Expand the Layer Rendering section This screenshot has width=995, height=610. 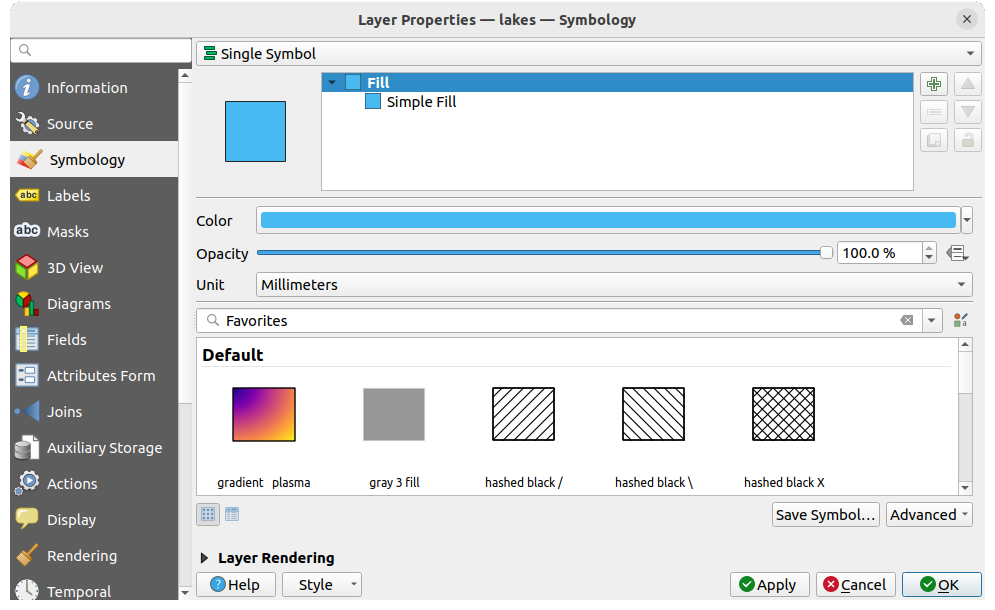click(205, 558)
